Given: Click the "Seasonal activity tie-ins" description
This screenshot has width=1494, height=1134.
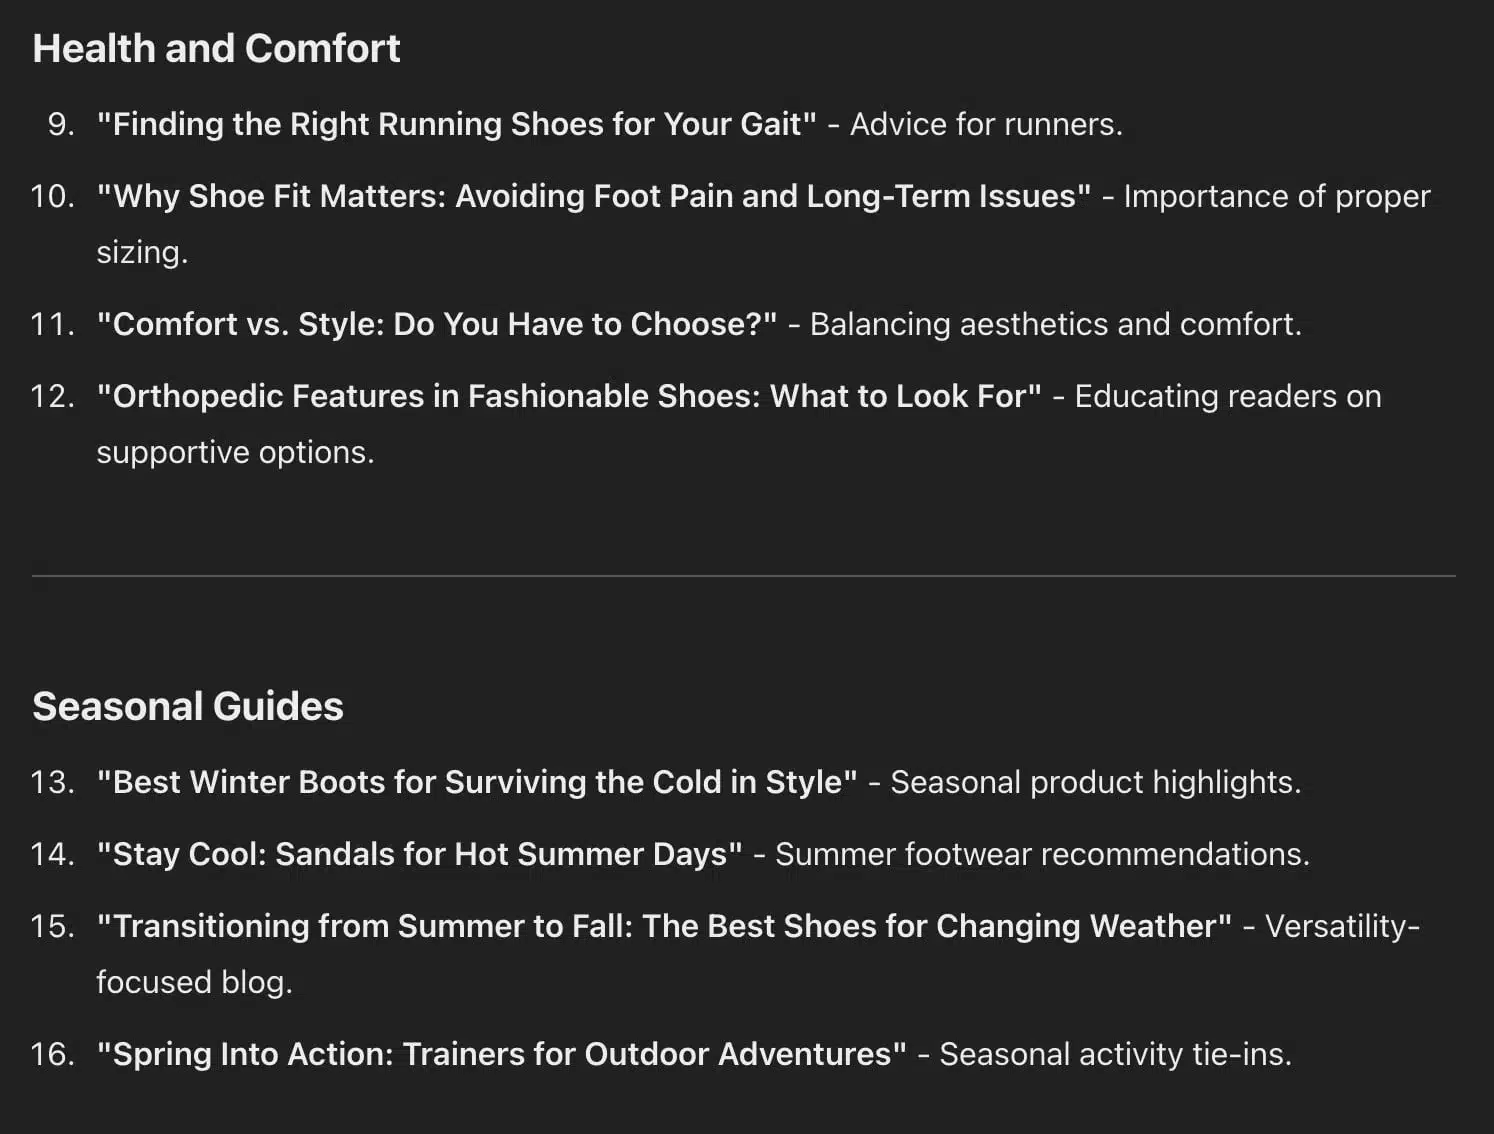Looking at the screenshot, I should tap(1116, 1054).
